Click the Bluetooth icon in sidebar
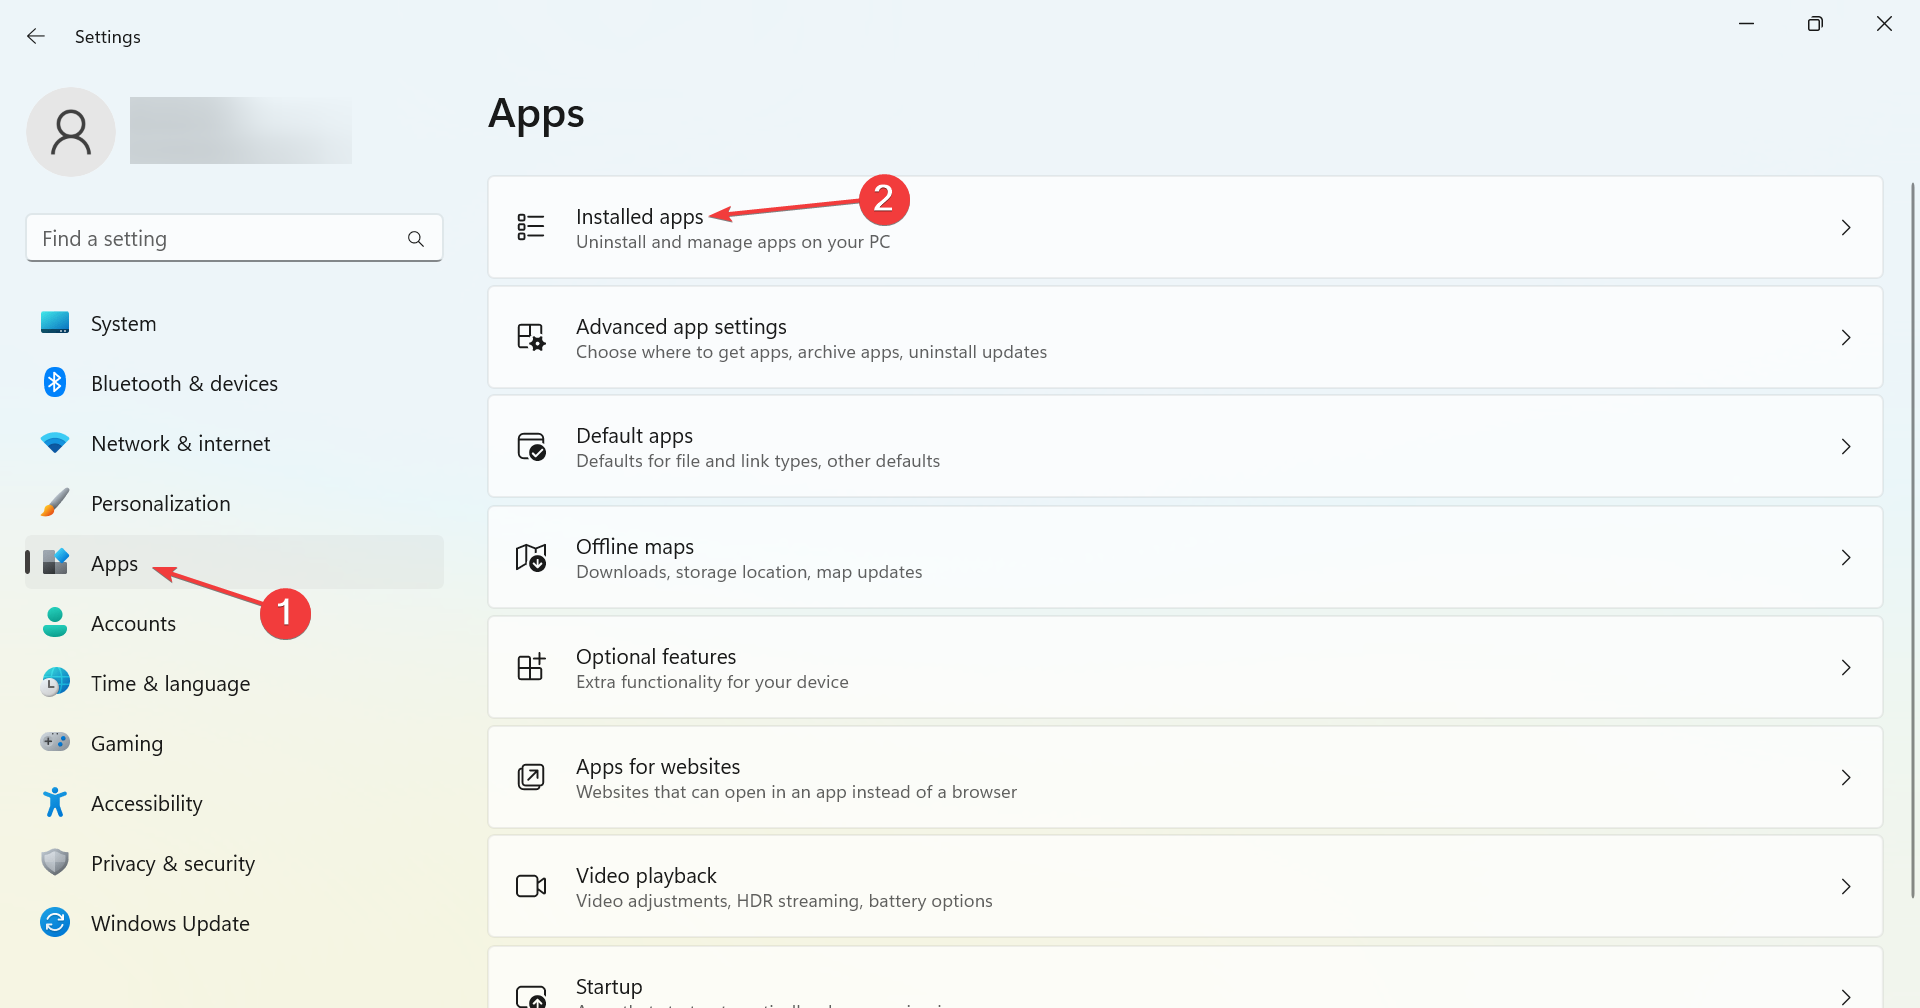The width and height of the screenshot is (1920, 1008). coord(54,382)
